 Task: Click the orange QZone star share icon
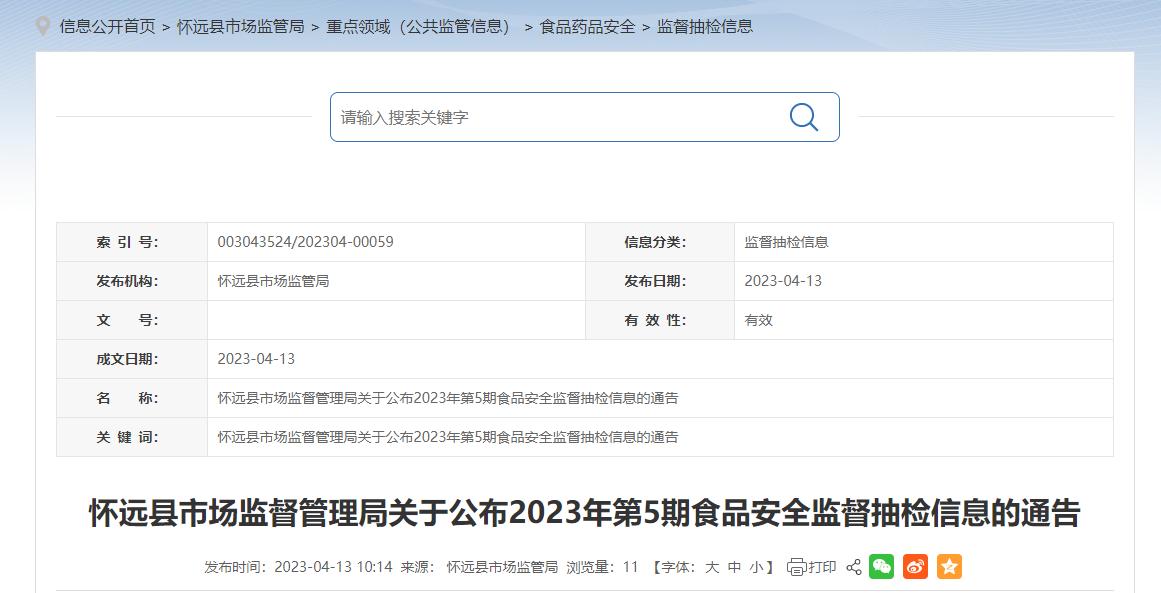947,566
